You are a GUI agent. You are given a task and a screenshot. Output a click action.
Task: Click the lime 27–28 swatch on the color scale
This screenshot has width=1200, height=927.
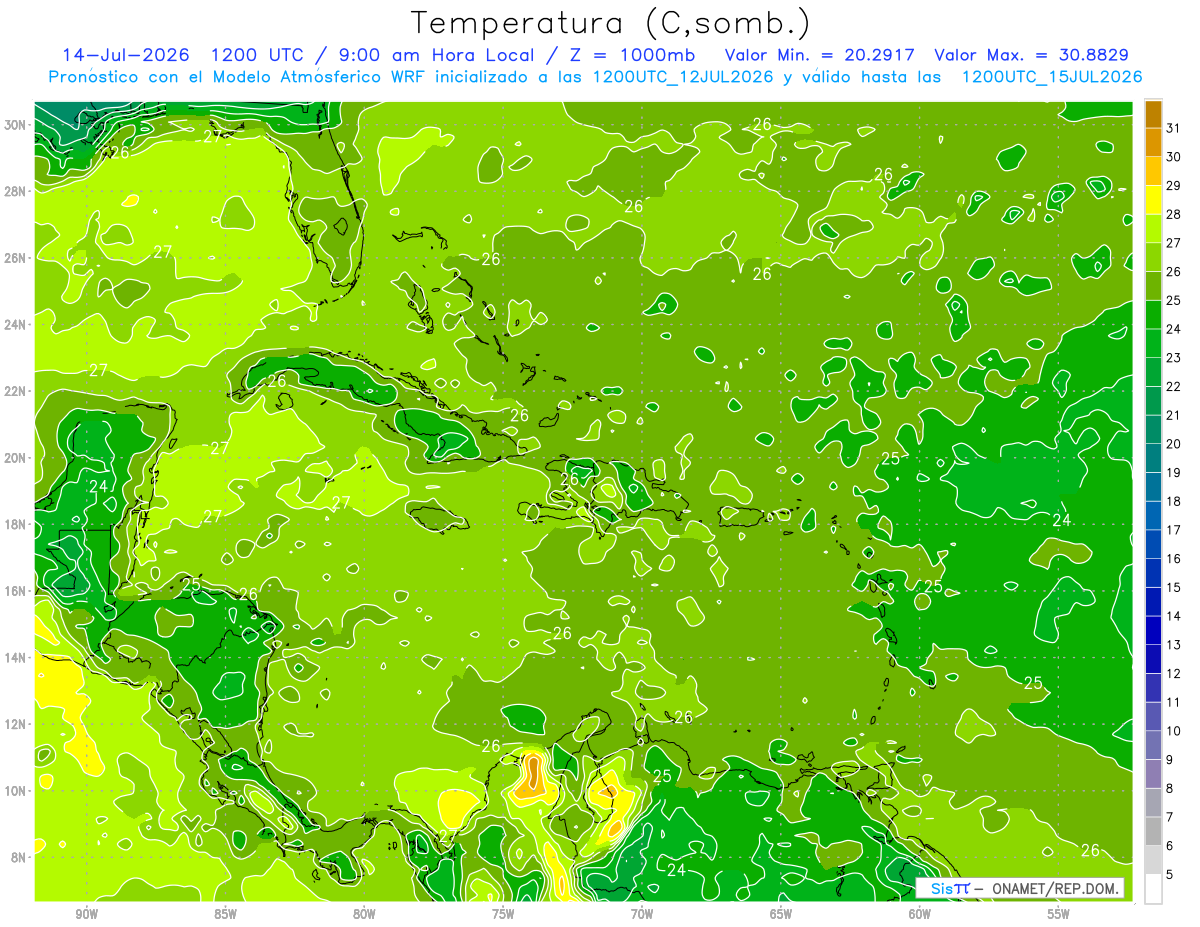click(1153, 229)
